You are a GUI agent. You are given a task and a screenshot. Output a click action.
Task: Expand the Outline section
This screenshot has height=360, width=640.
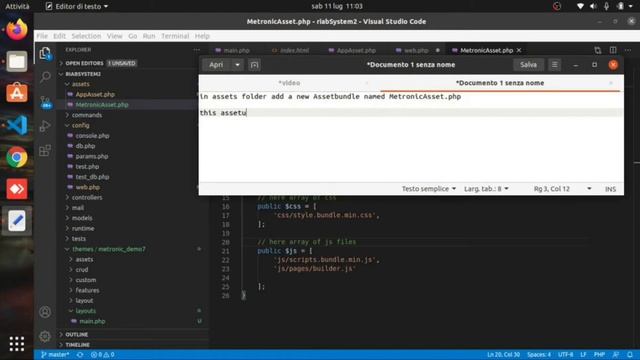tap(76, 334)
